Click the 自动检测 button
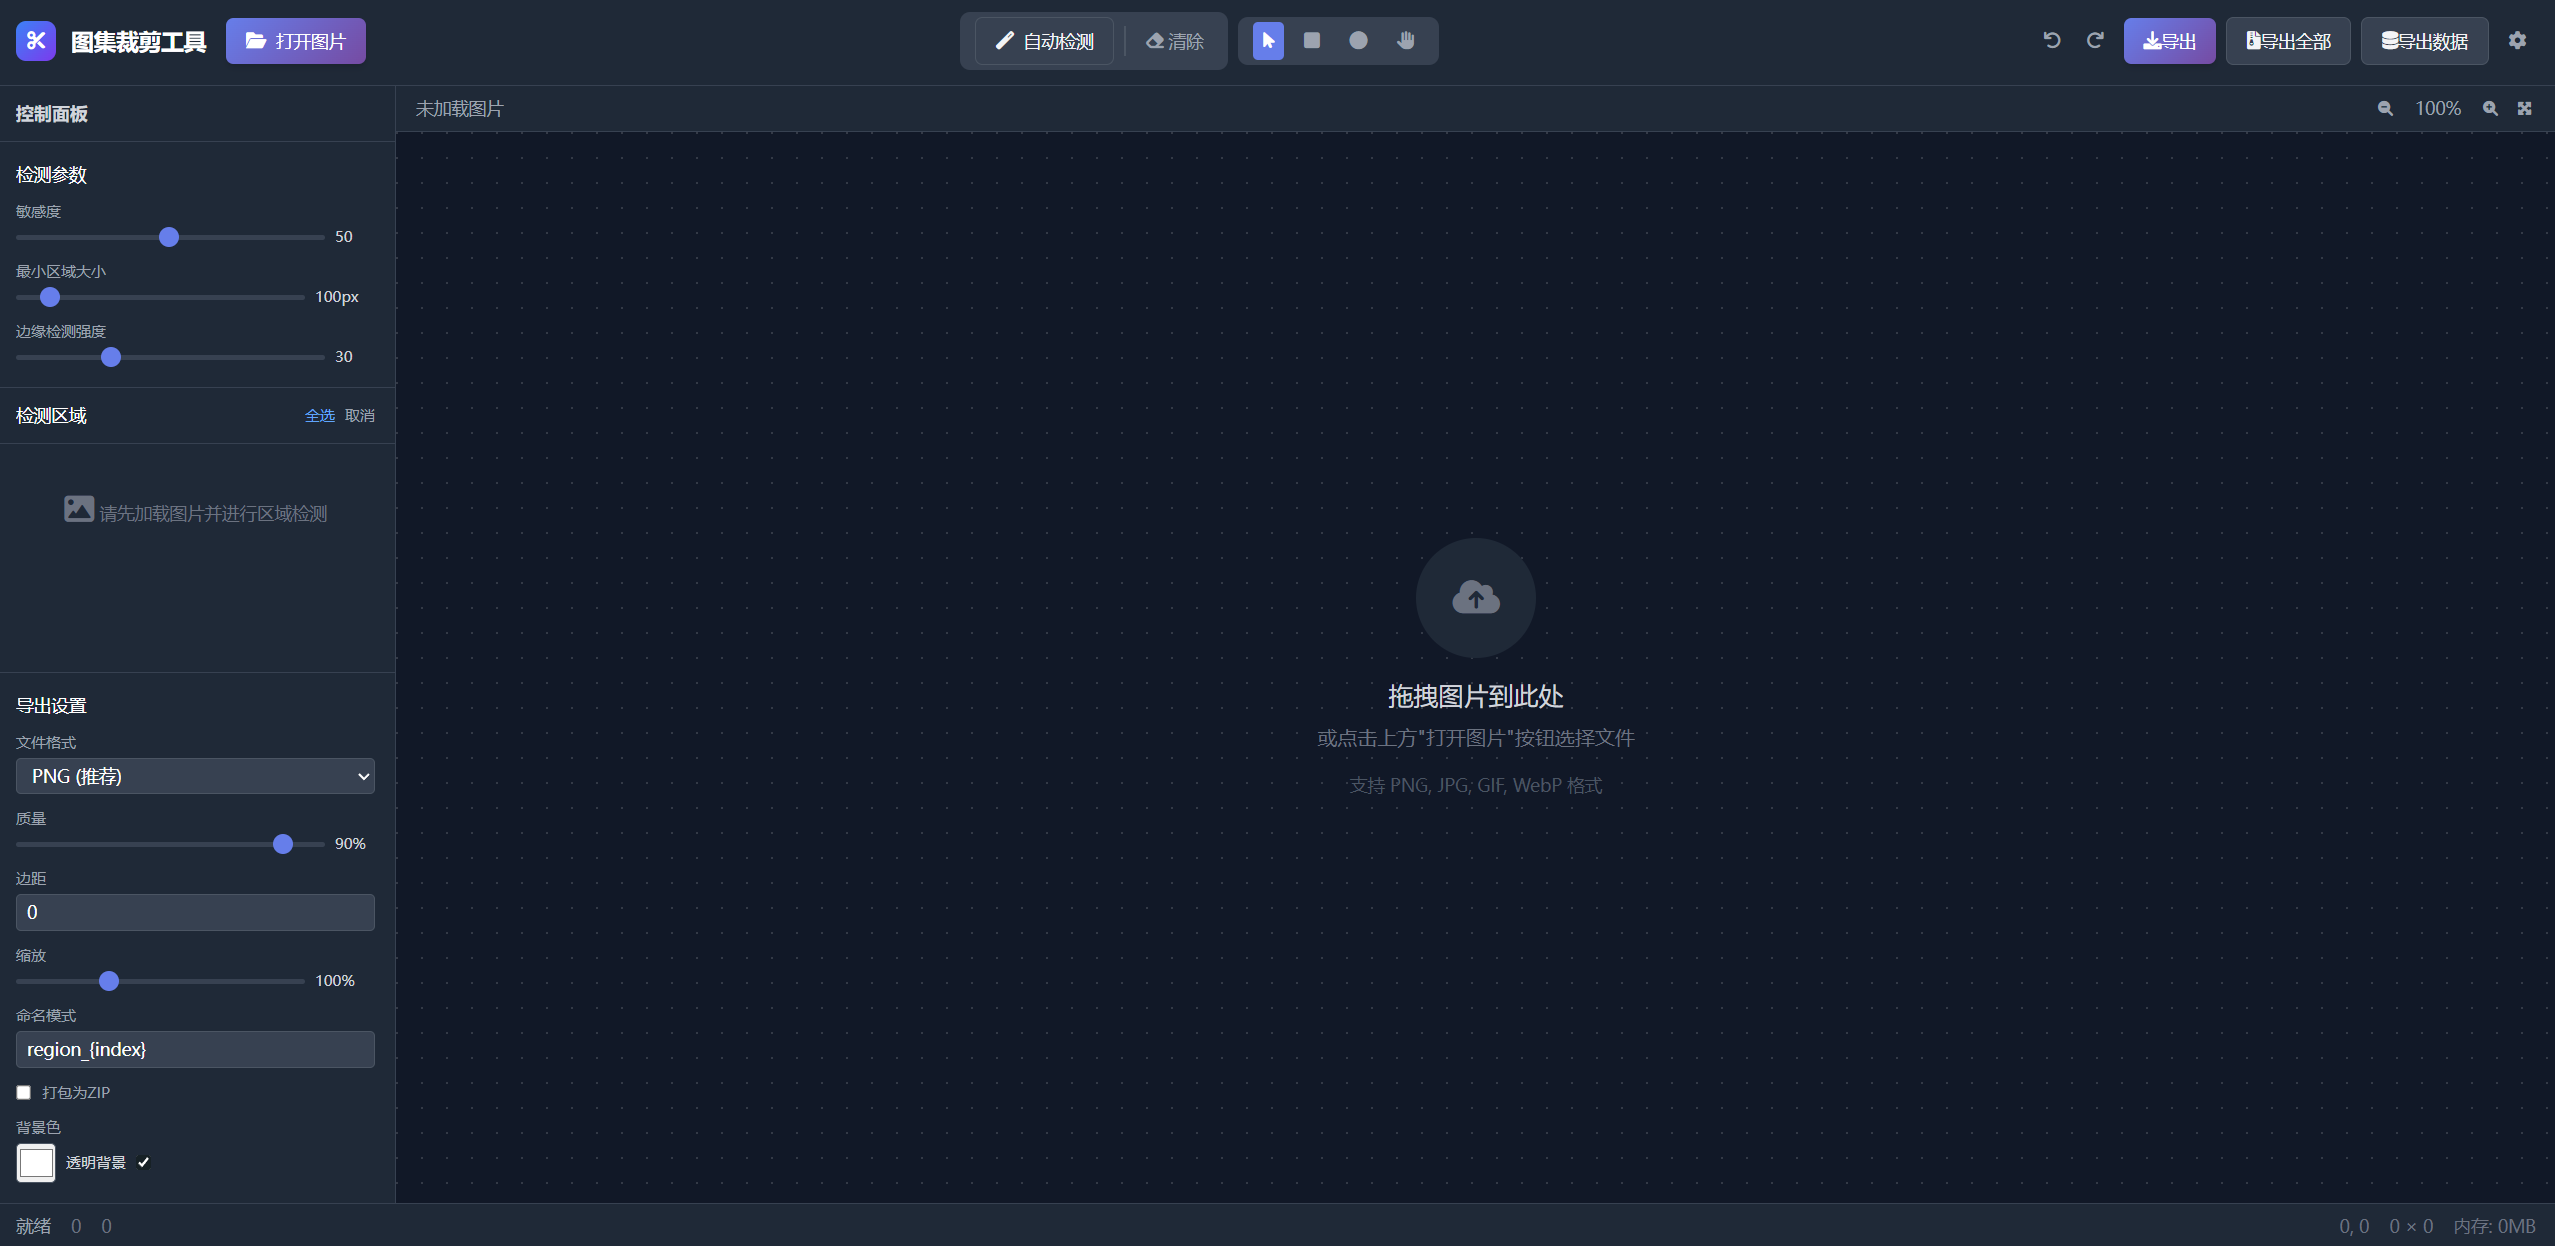Viewport: 2555px width, 1246px height. tap(1044, 41)
